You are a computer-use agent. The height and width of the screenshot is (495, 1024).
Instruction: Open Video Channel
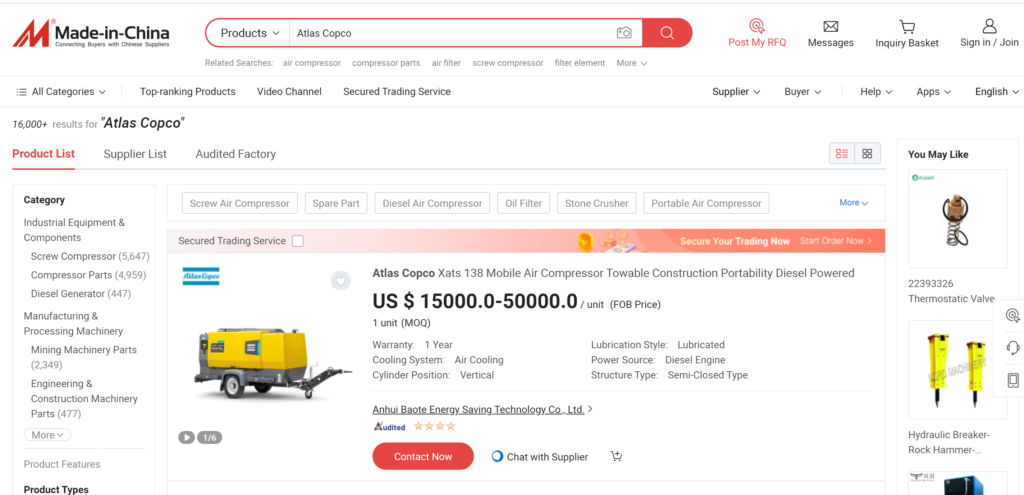(x=289, y=92)
